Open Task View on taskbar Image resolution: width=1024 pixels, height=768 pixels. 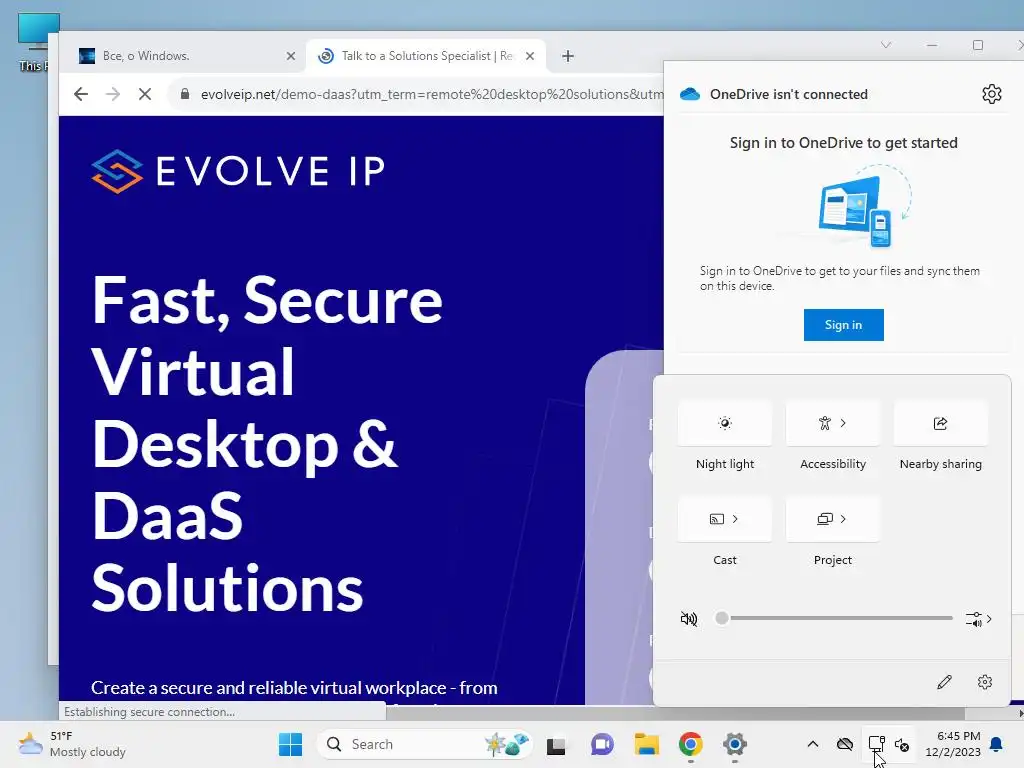(x=556, y=744)
